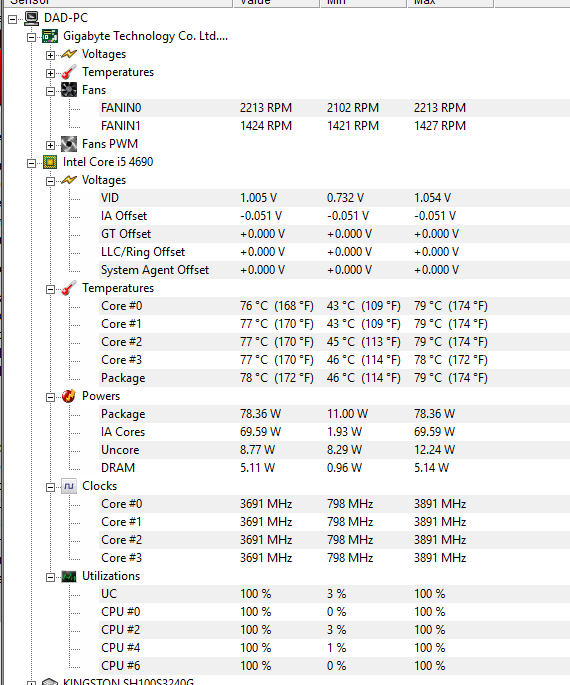The image size is (570, 685).
Task: Click the Fans PWM fan icon
Action: coord(69,144)
